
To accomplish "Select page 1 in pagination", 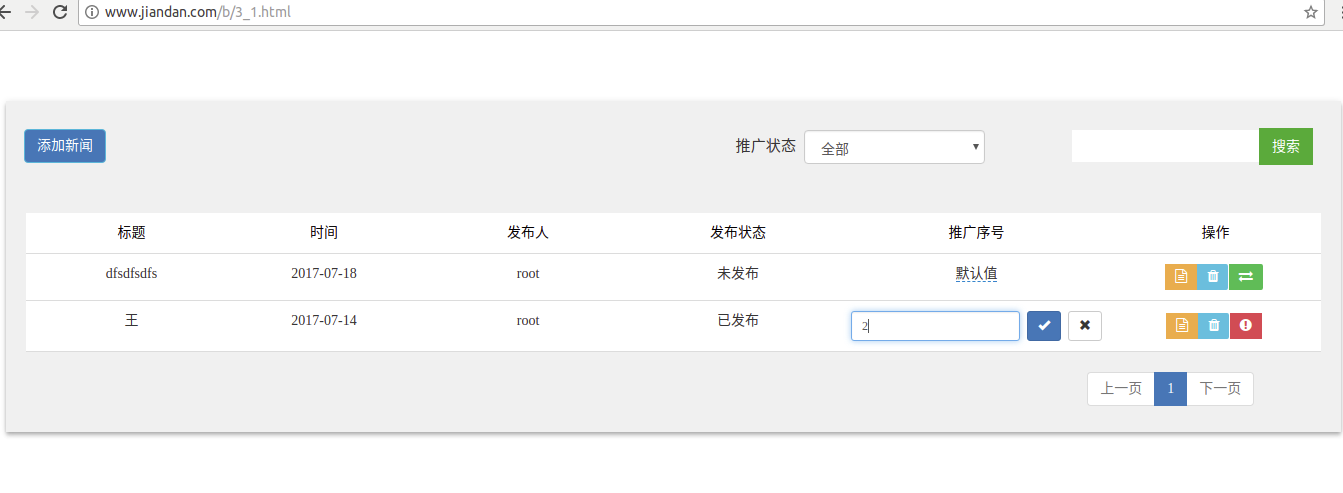I will coord(1170,389).
